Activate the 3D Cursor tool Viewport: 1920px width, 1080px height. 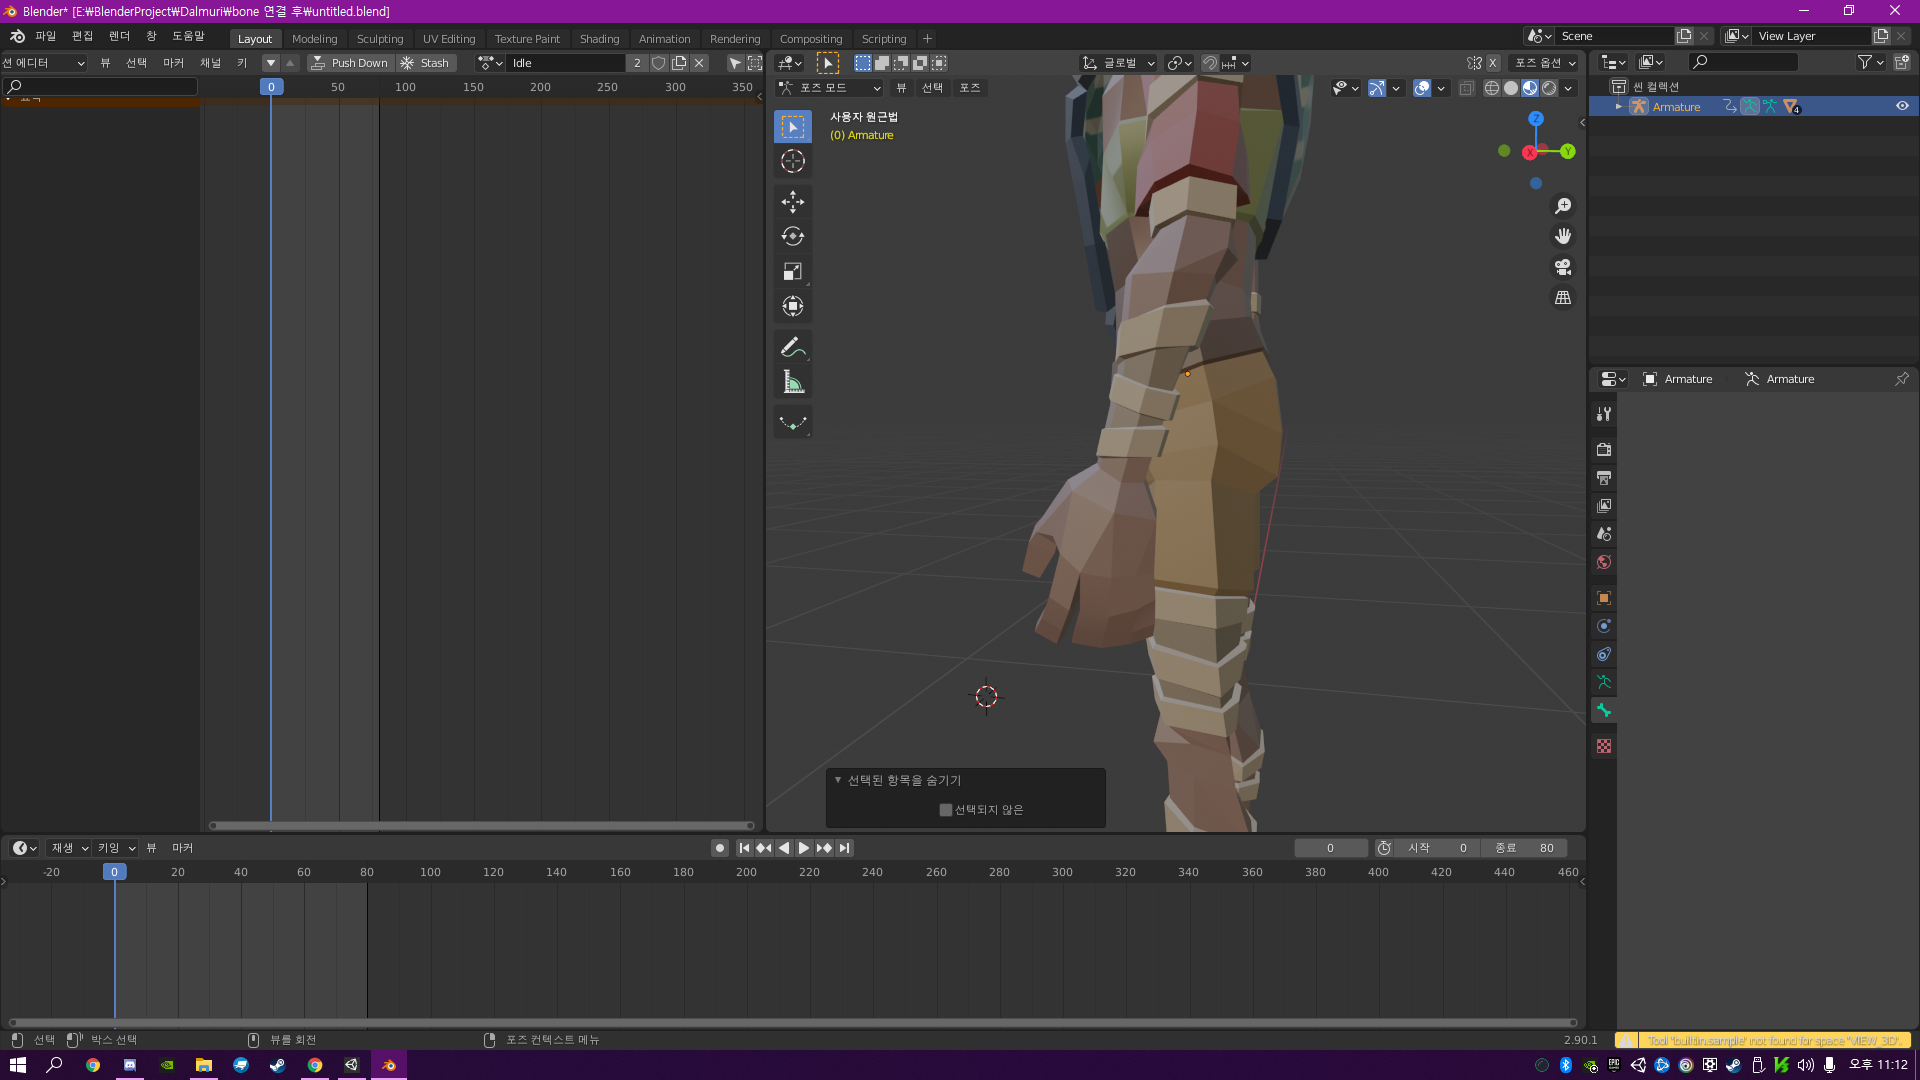(792, 162)
